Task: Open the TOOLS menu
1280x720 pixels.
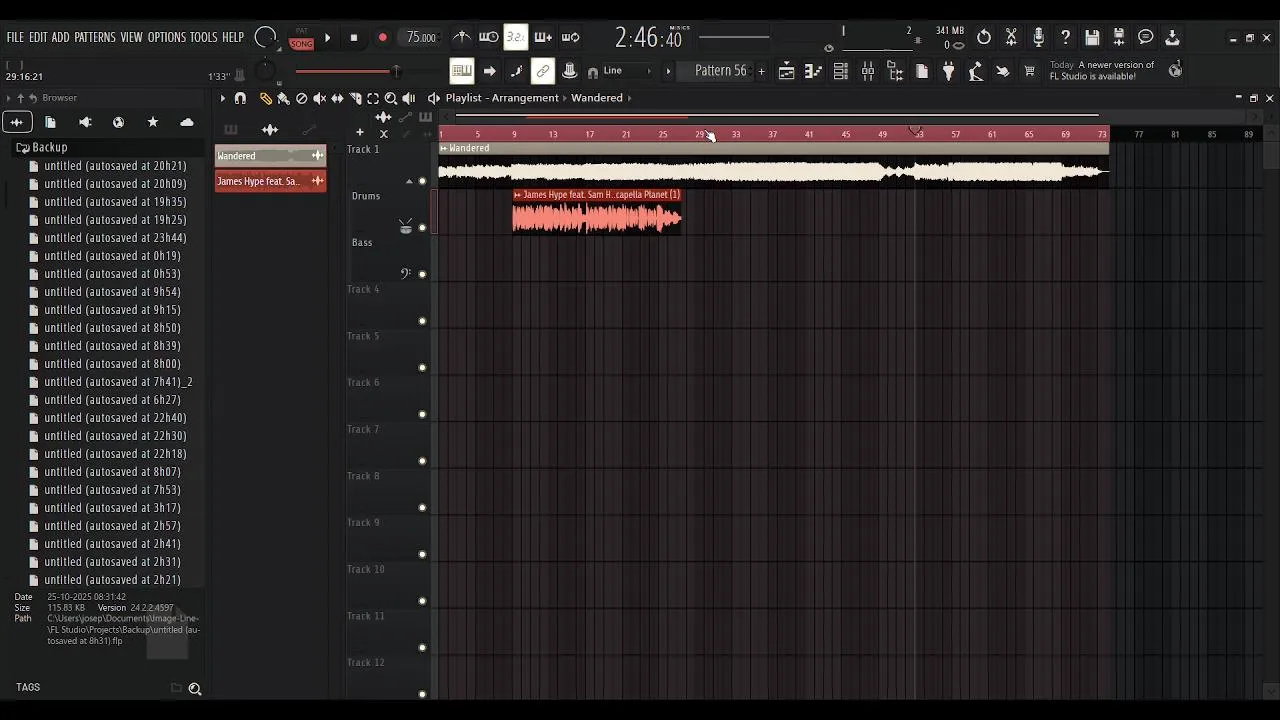Action: [204, 38]
